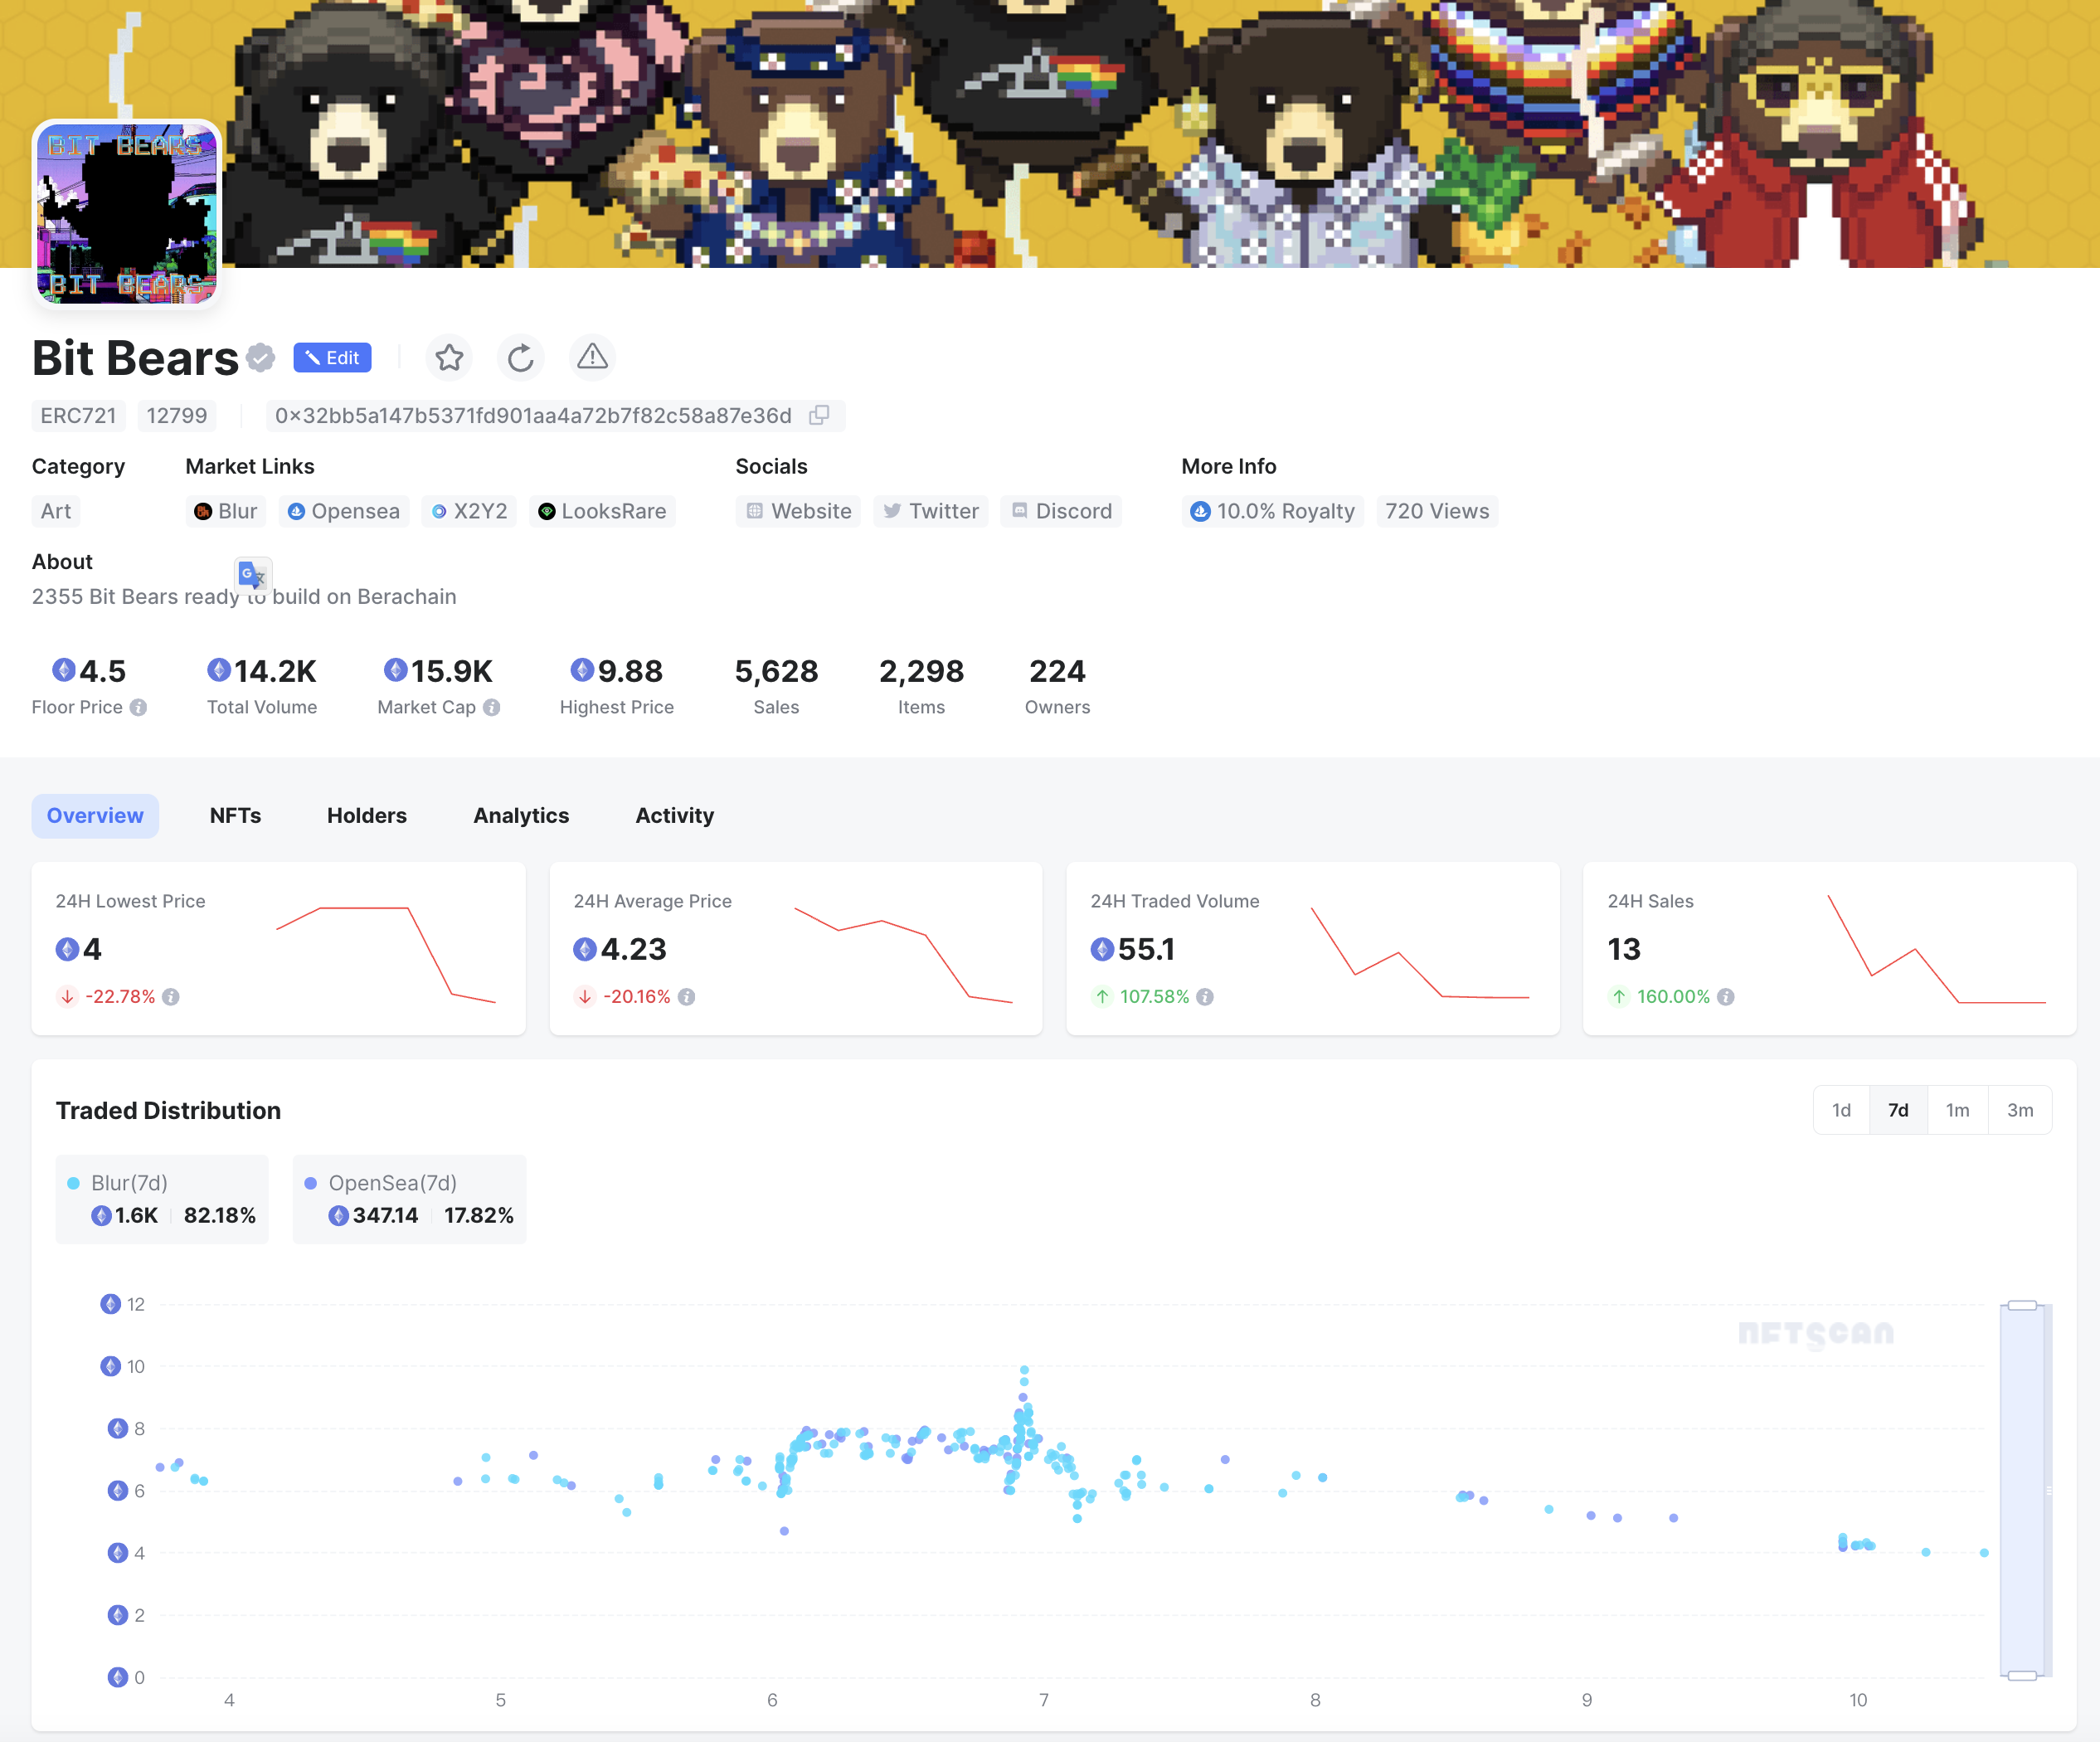Screen dimensions: 2100x1742
Task: Click the 9.88 Highest Price value
Action: tap(617, 671)
